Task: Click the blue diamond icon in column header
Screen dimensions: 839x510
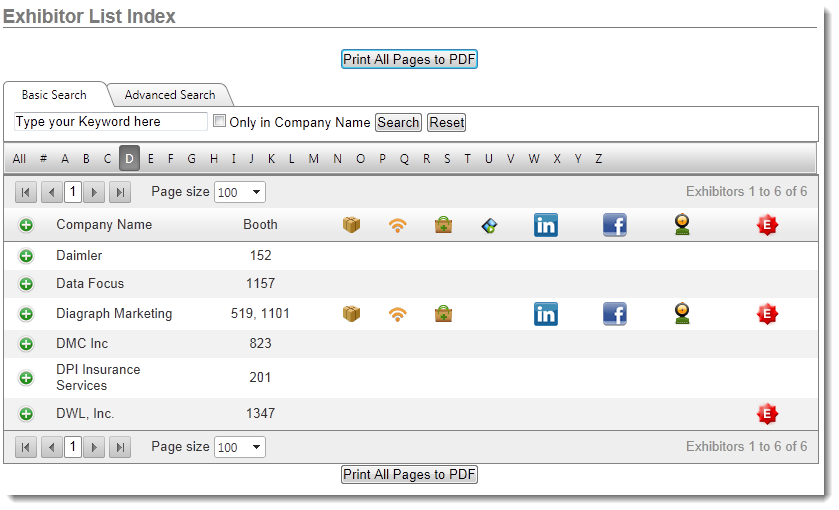Action: tap(490, 226)
